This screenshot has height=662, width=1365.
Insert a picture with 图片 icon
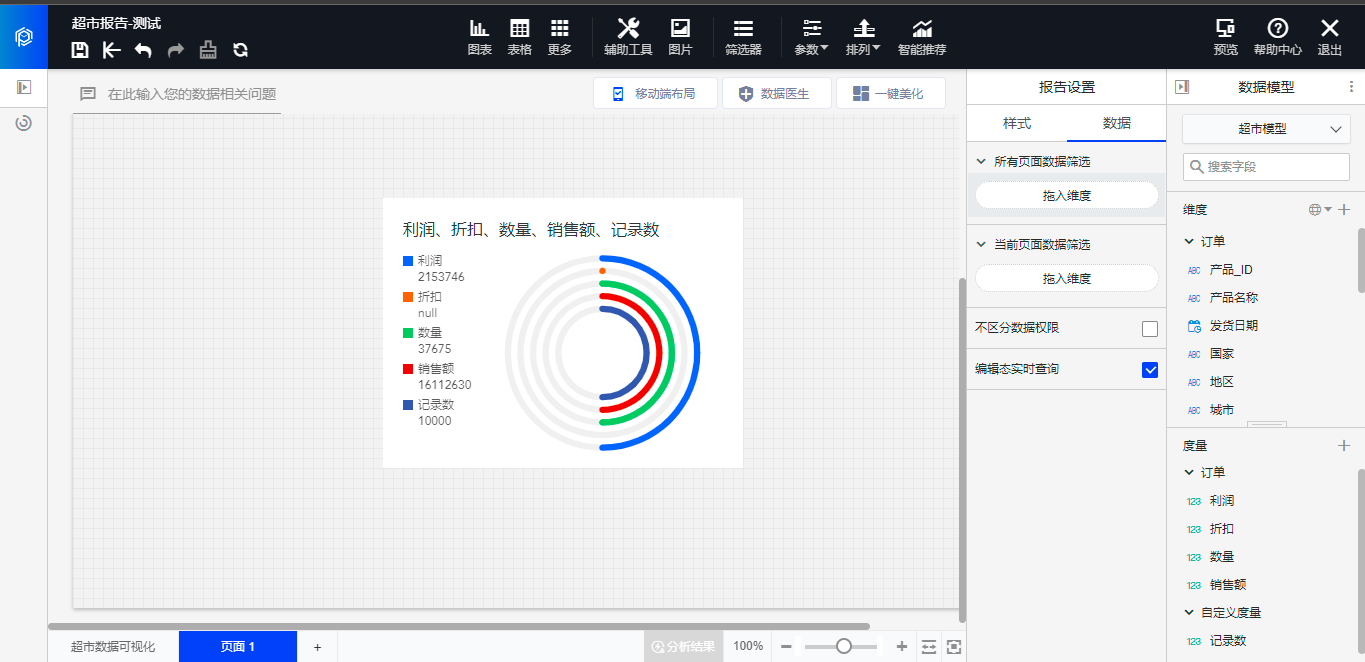click(680, 36)
